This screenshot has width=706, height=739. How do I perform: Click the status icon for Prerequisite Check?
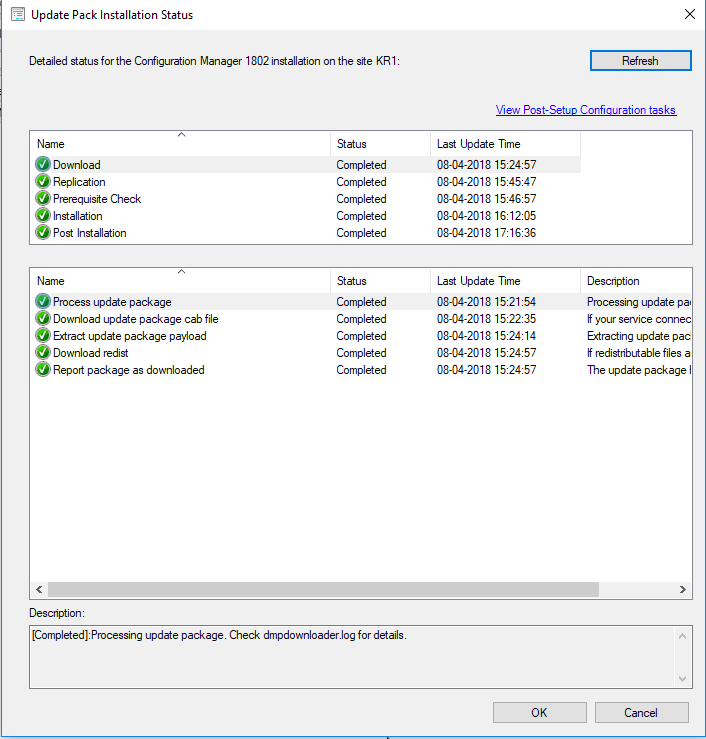(43, 198)
